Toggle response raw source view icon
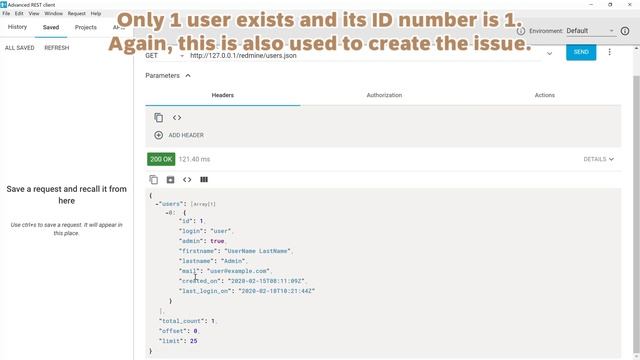The image size is (640, 360). (x=187, y=180)
